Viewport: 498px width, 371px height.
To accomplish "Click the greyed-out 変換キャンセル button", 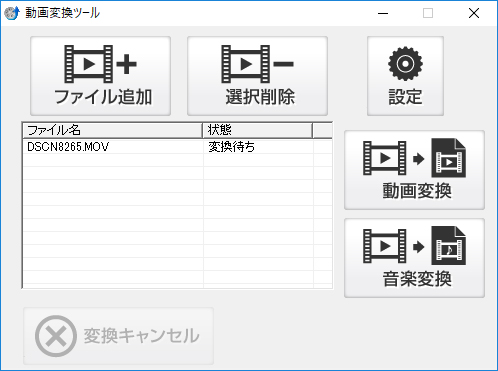I will coord(118,336).
